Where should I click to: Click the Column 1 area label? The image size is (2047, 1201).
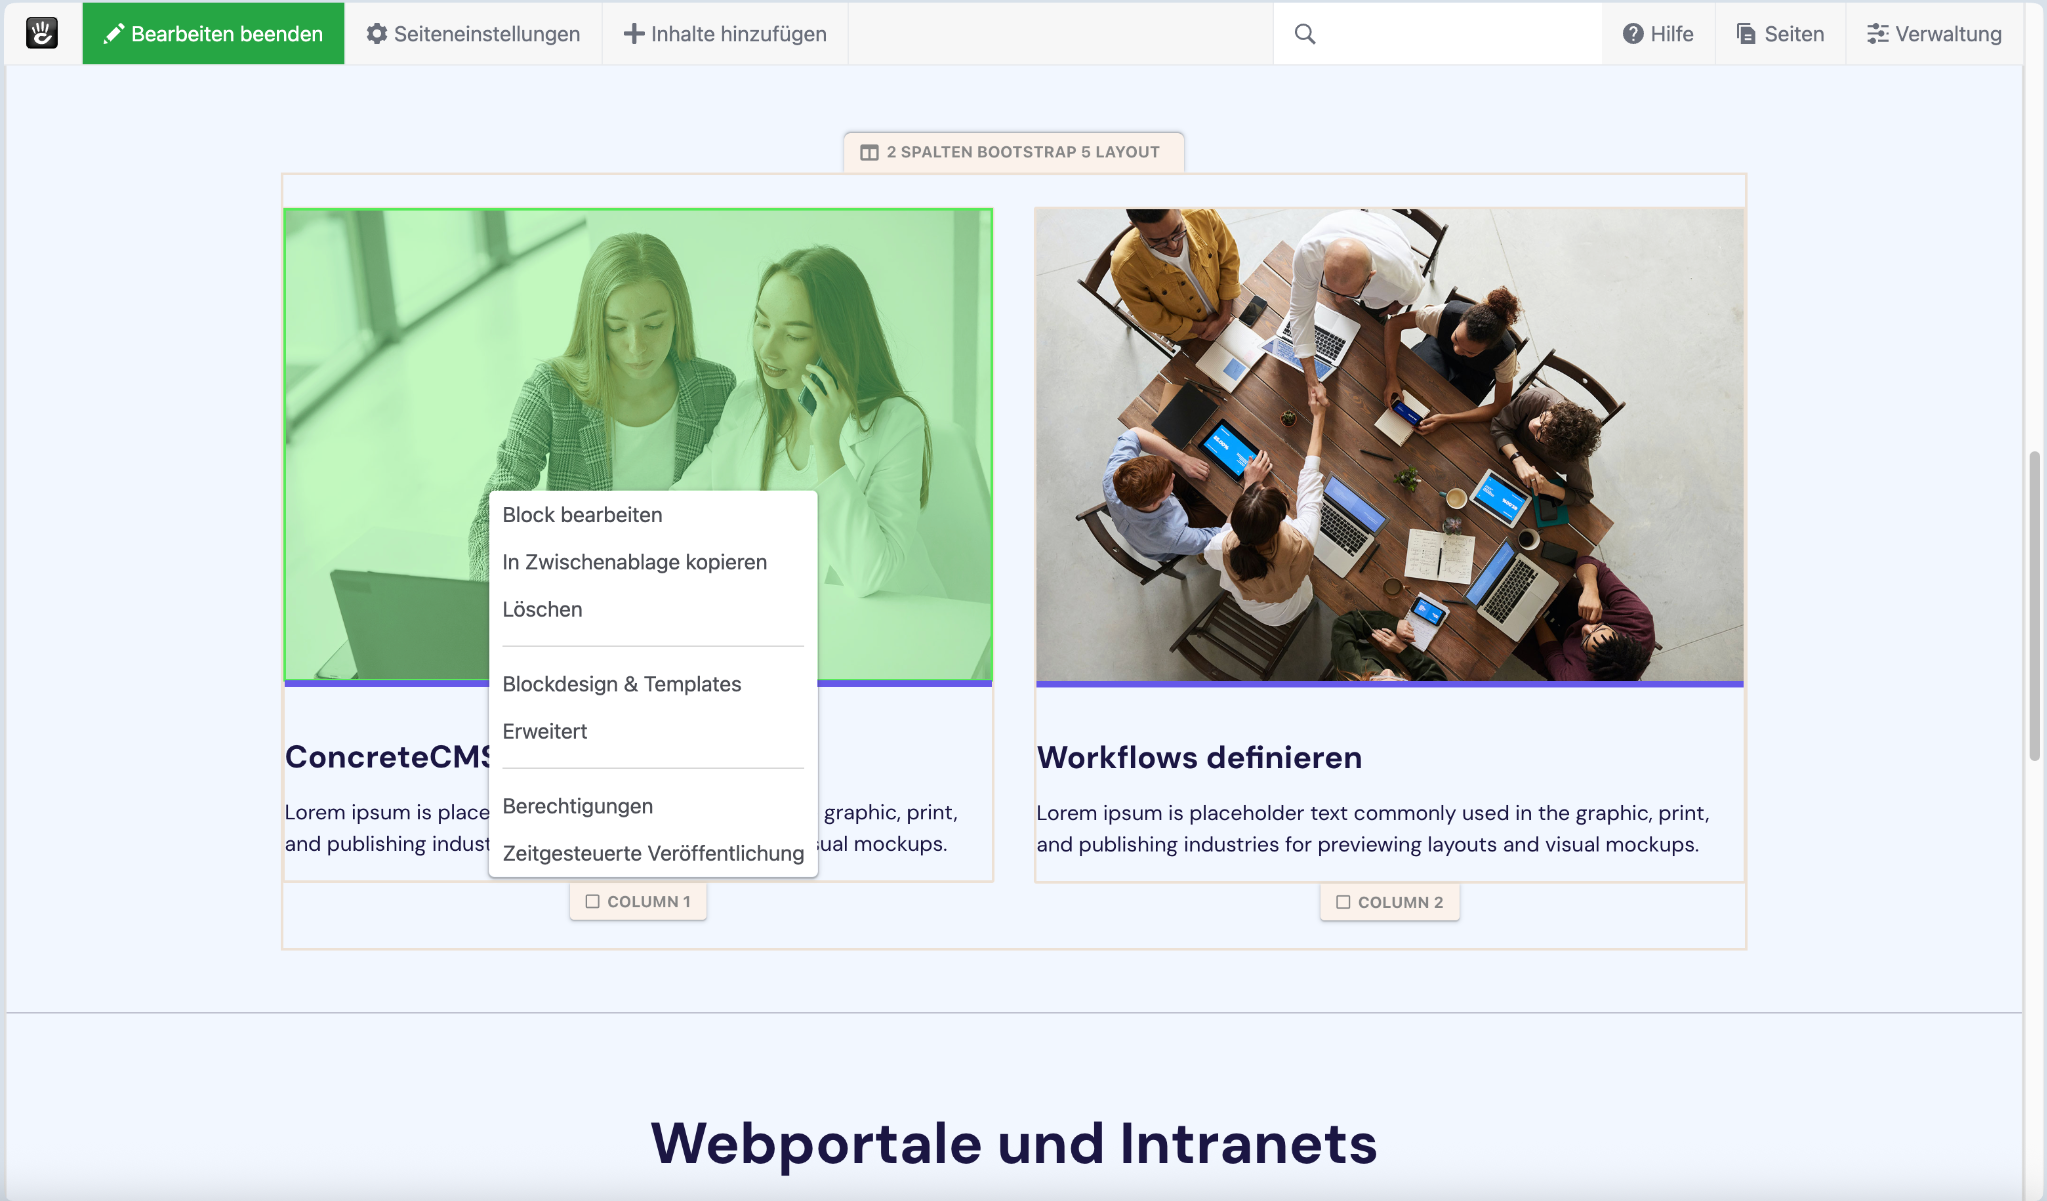638,901
